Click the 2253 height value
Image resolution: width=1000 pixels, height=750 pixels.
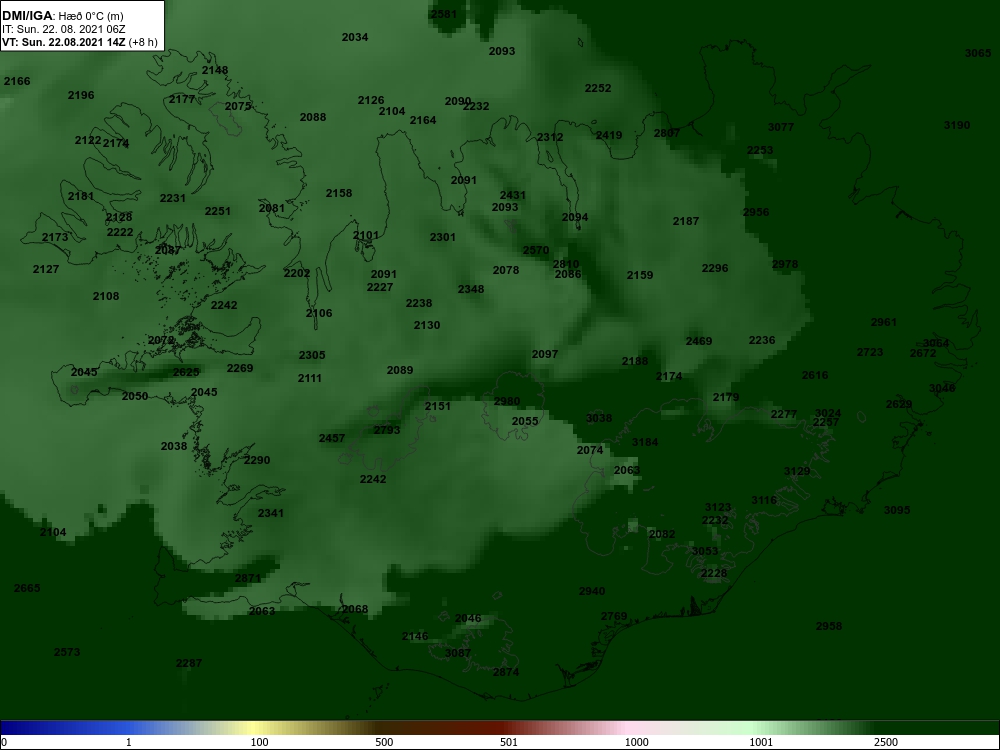click(760, 150)
